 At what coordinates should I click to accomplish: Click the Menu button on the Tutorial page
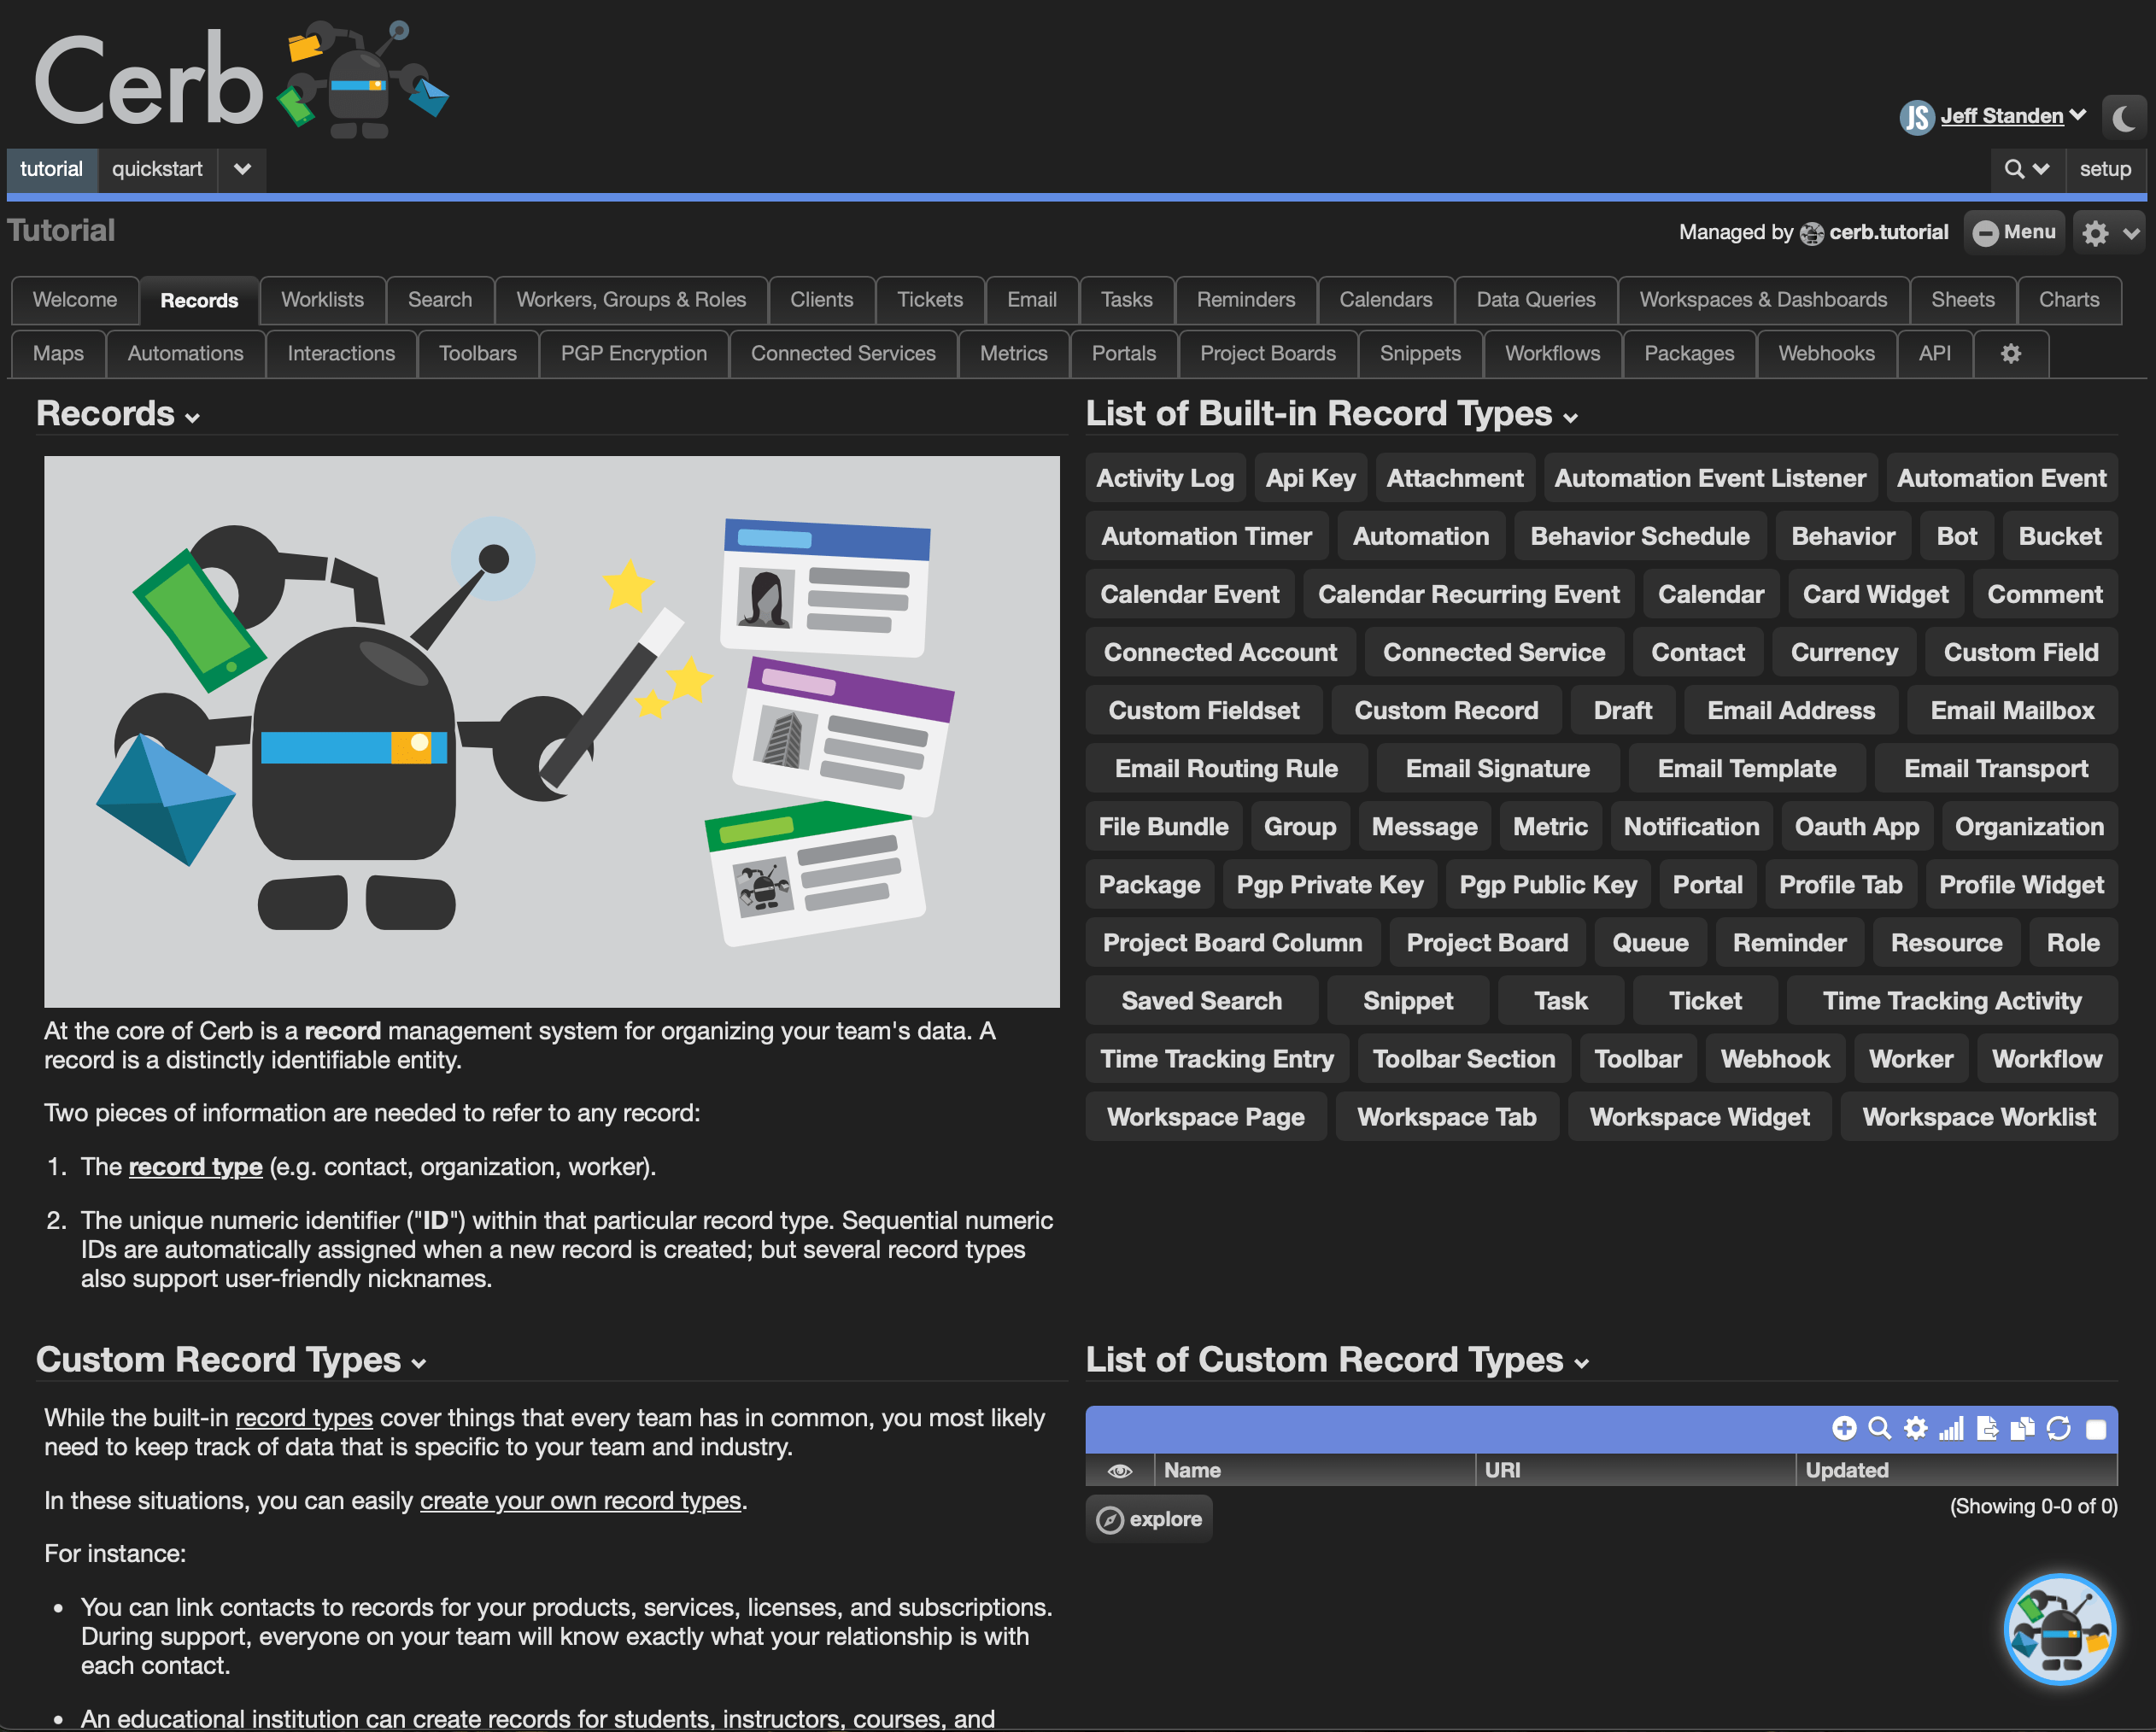click(2014, 232)
